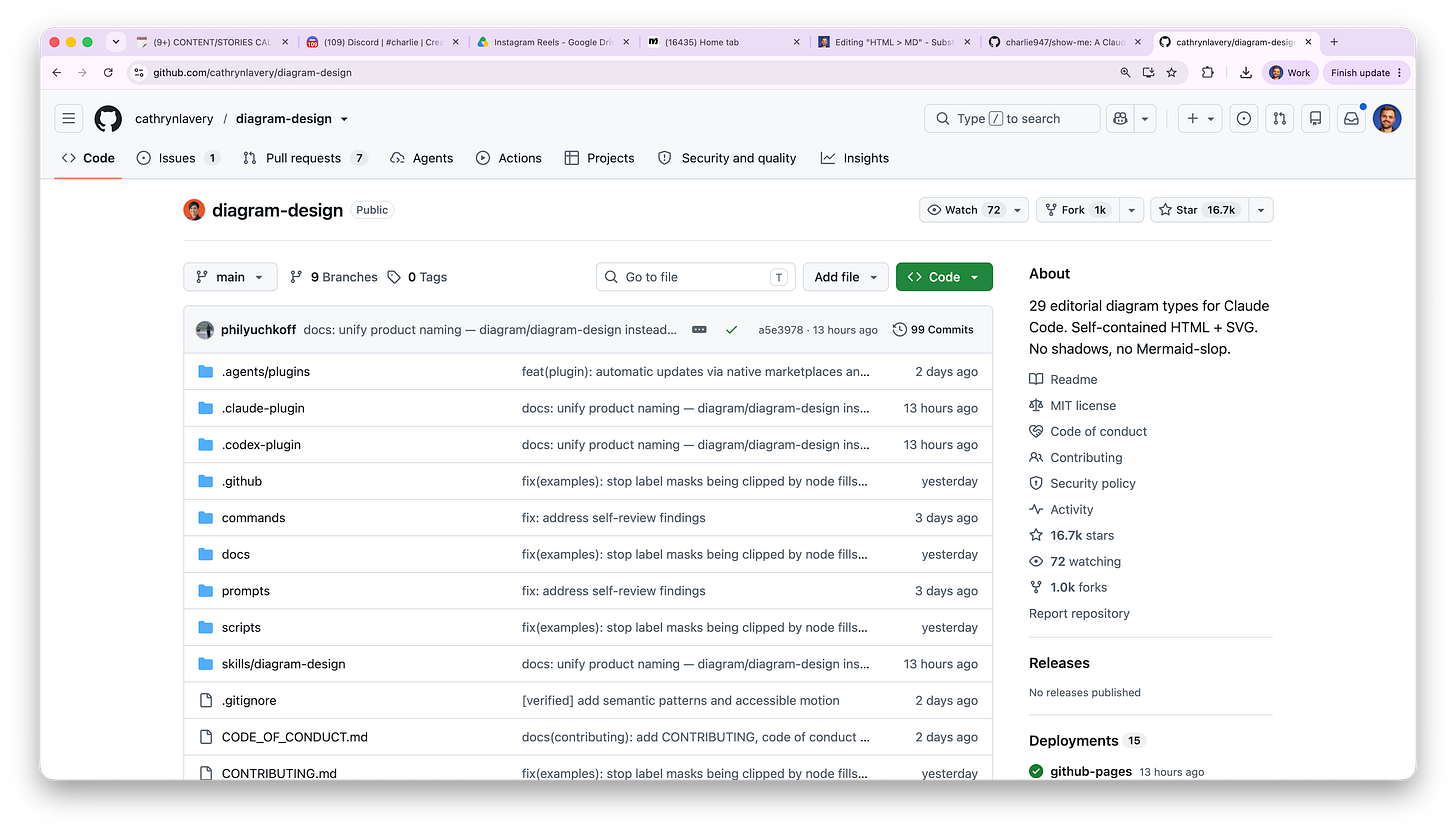This screenshot has height=833, width=1456.
Task: Fork the repository with the Fork button
Action: click(1077, 210)
